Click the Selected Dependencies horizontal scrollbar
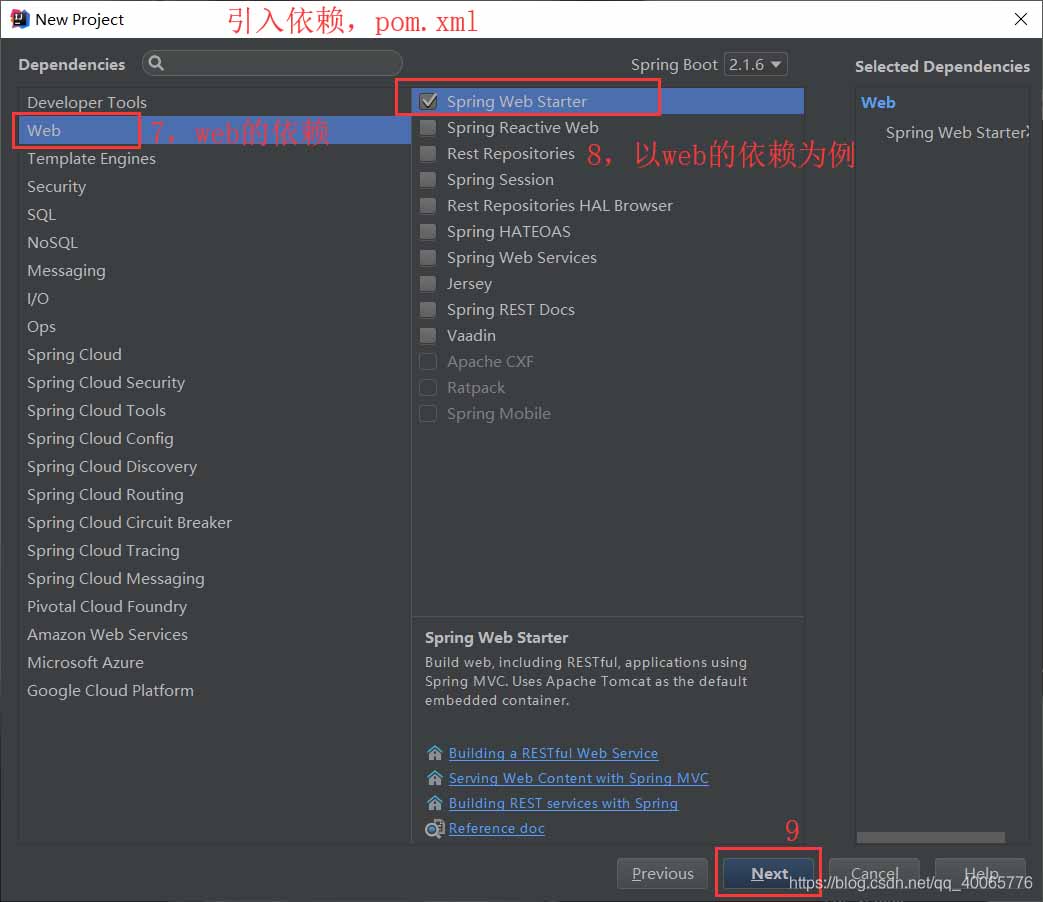Screen dimensions: 1043x902 click(x=931, y=837)
